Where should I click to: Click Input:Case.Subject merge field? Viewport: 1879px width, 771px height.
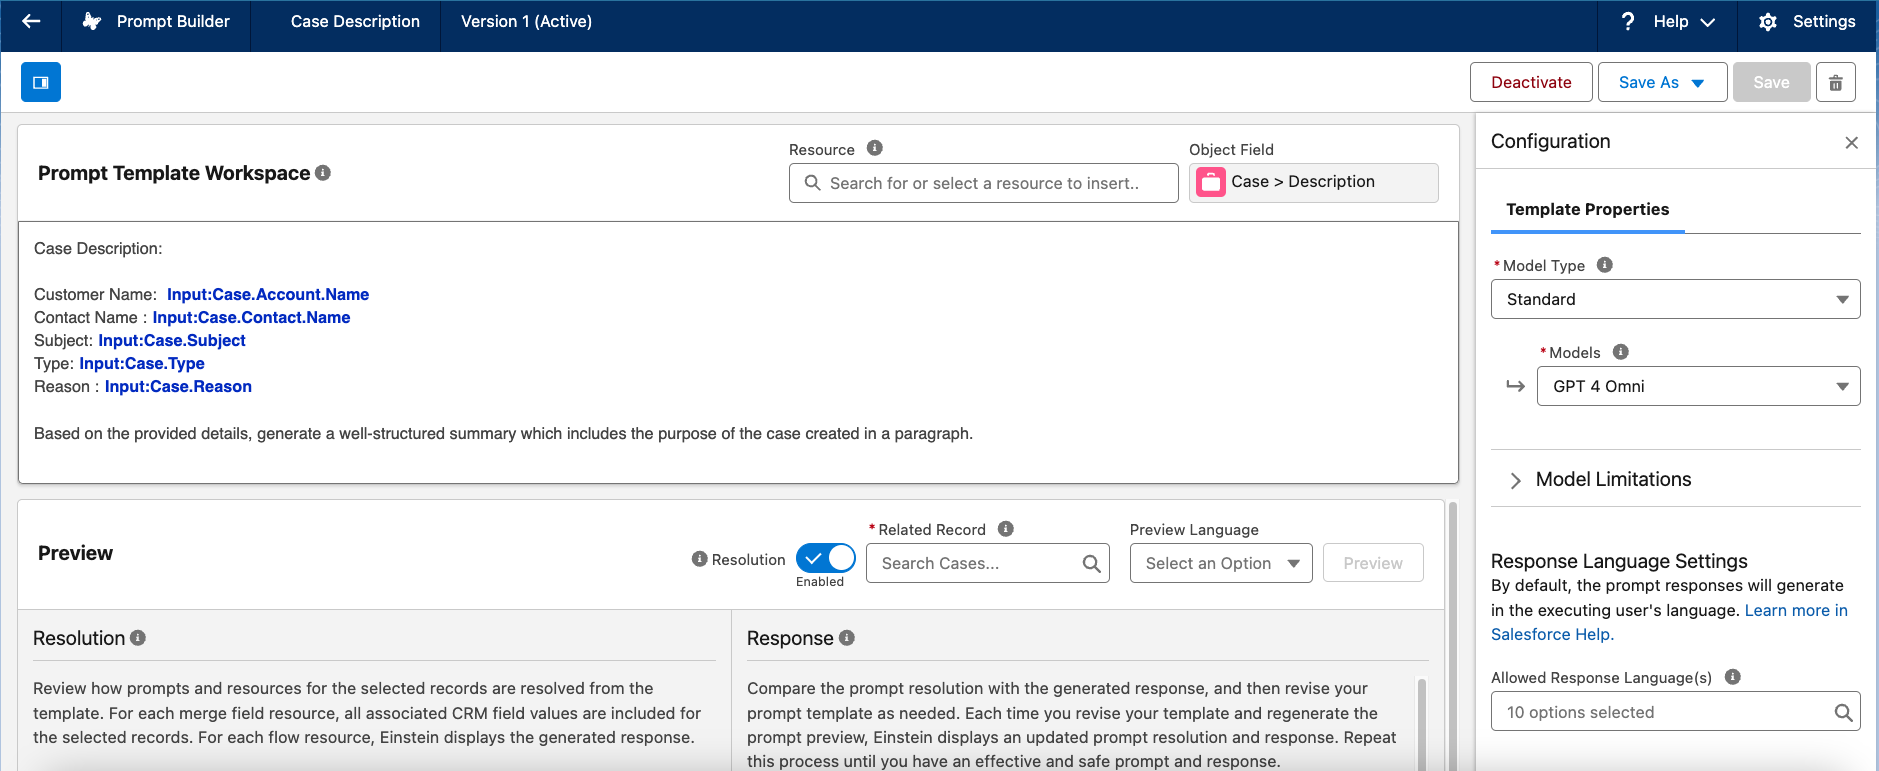pos(172,340)
